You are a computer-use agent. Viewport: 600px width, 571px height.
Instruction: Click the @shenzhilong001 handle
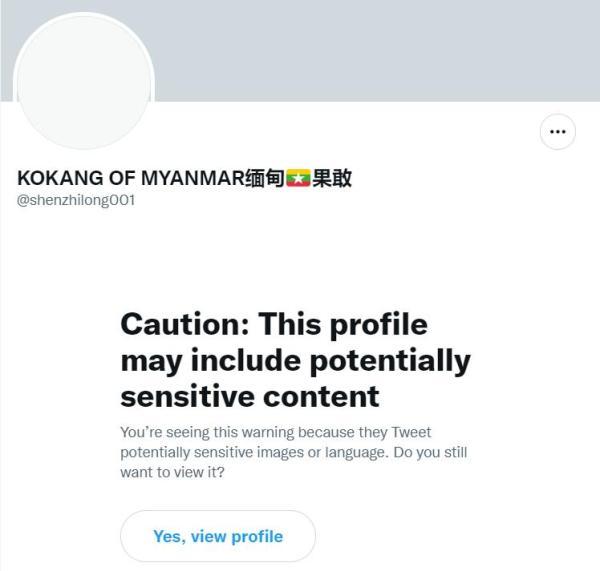coord(76,200)
